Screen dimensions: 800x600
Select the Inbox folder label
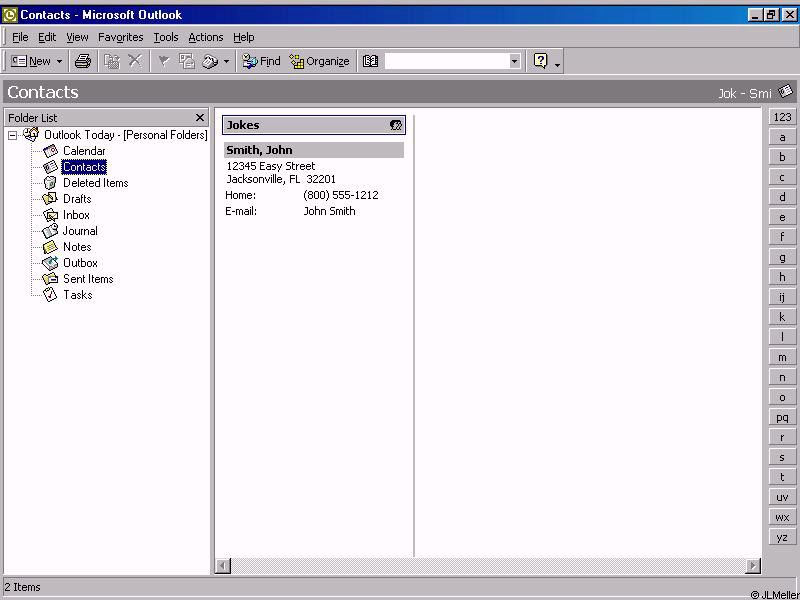pyautogui.click(x=76, y=215)
